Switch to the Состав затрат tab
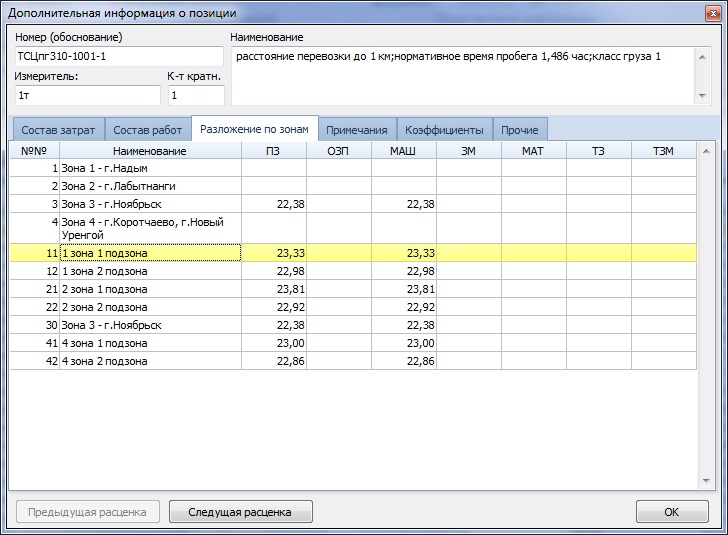This screenshot has height=535, width=728. pos(58,130)
